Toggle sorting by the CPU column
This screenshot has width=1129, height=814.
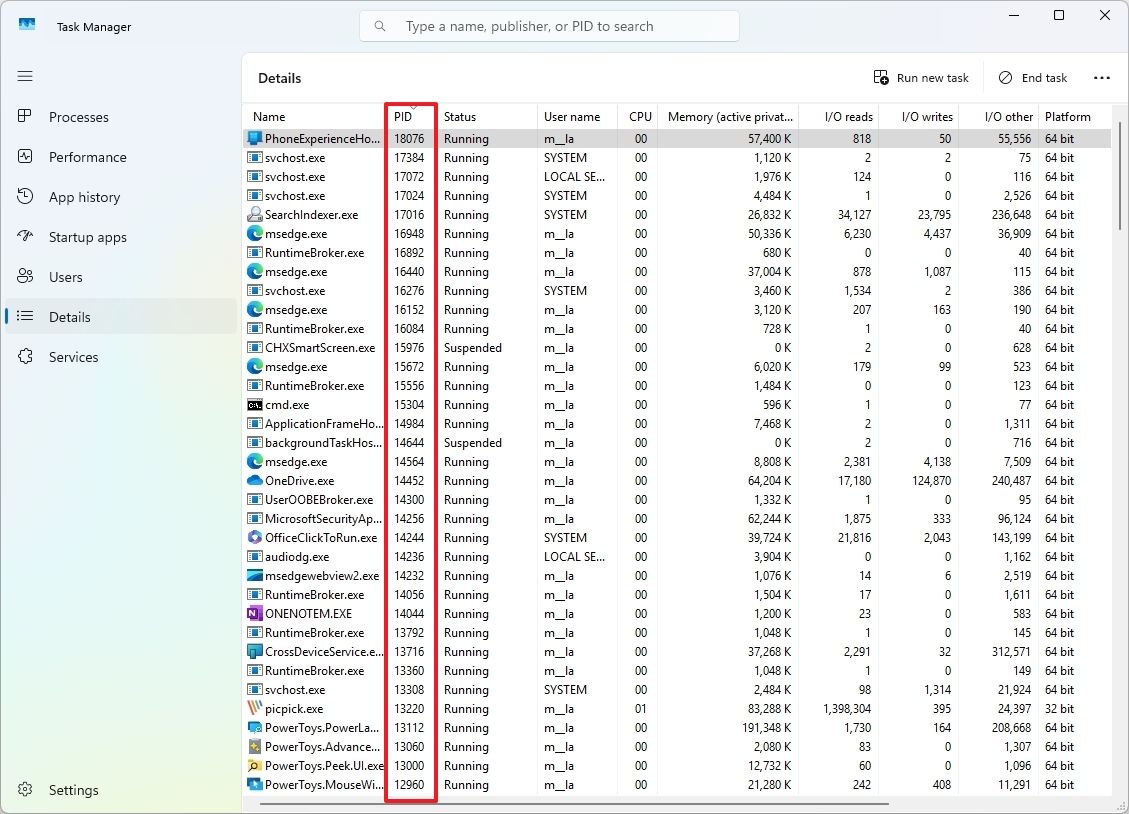coord(639,116)
